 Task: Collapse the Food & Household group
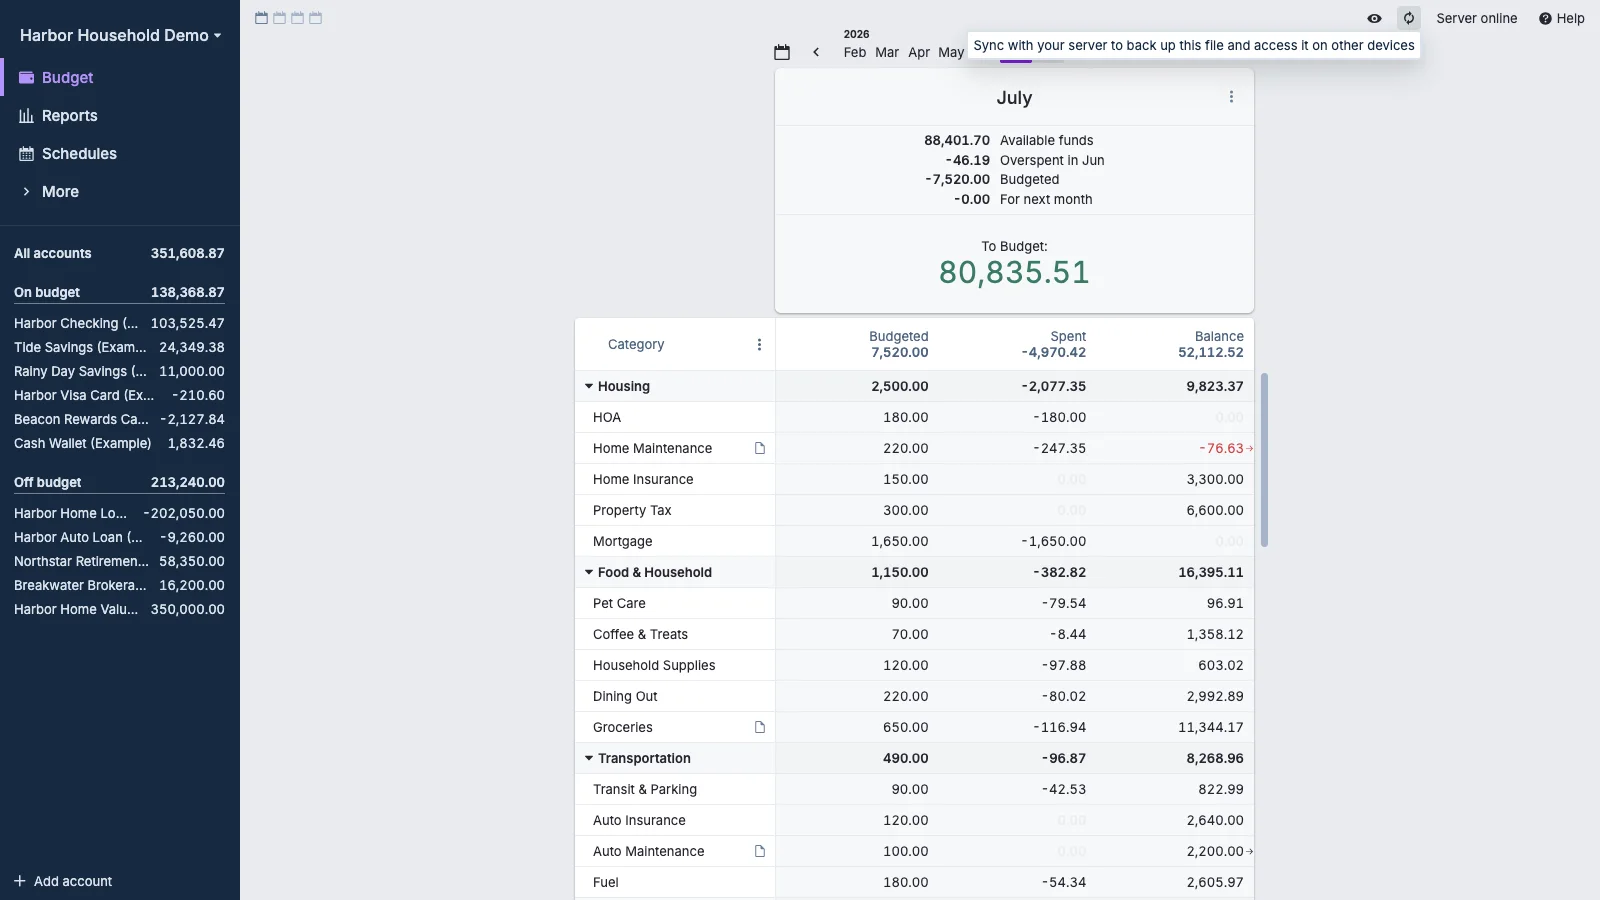click(x=589, y=572)
